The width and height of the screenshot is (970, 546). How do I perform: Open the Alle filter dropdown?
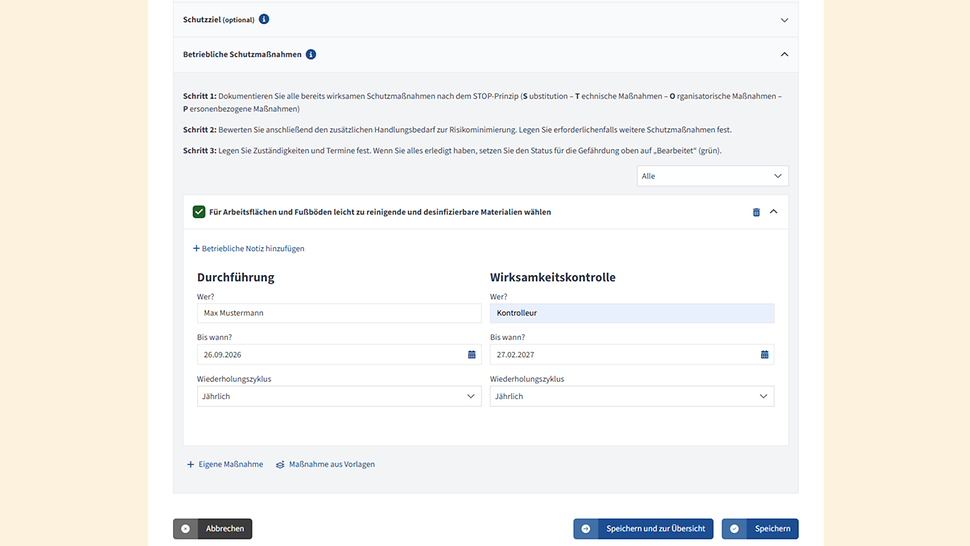pos(713,176)
